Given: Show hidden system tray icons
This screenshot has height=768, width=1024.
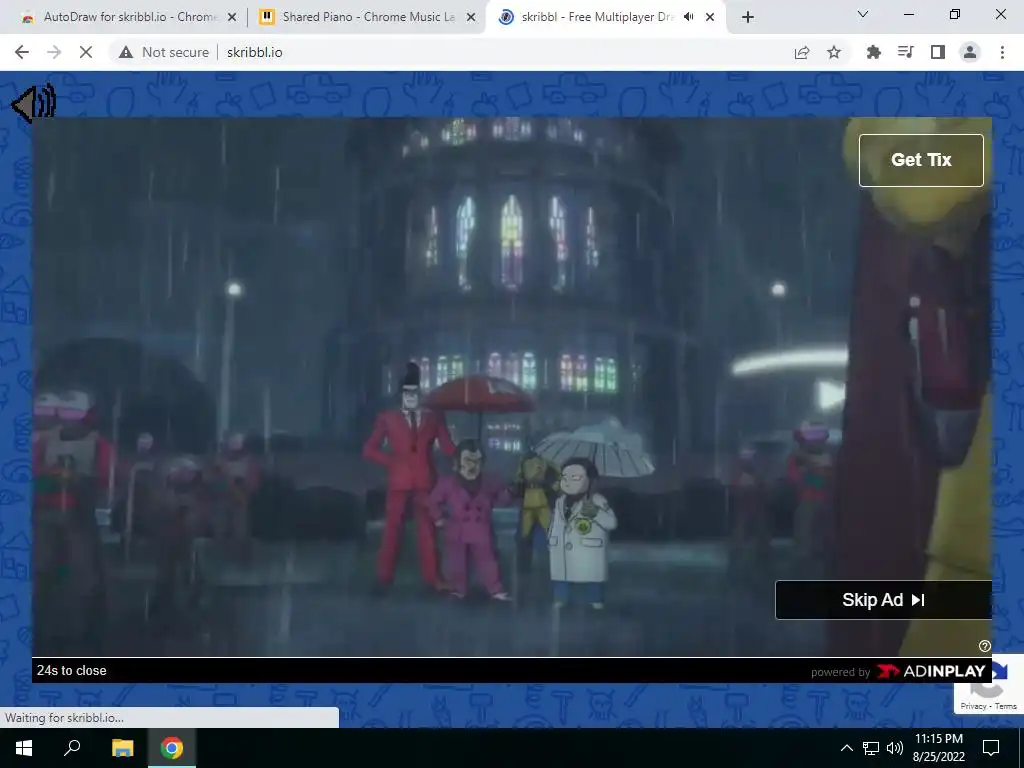Looking at the screenshot, I should point(846,748).
